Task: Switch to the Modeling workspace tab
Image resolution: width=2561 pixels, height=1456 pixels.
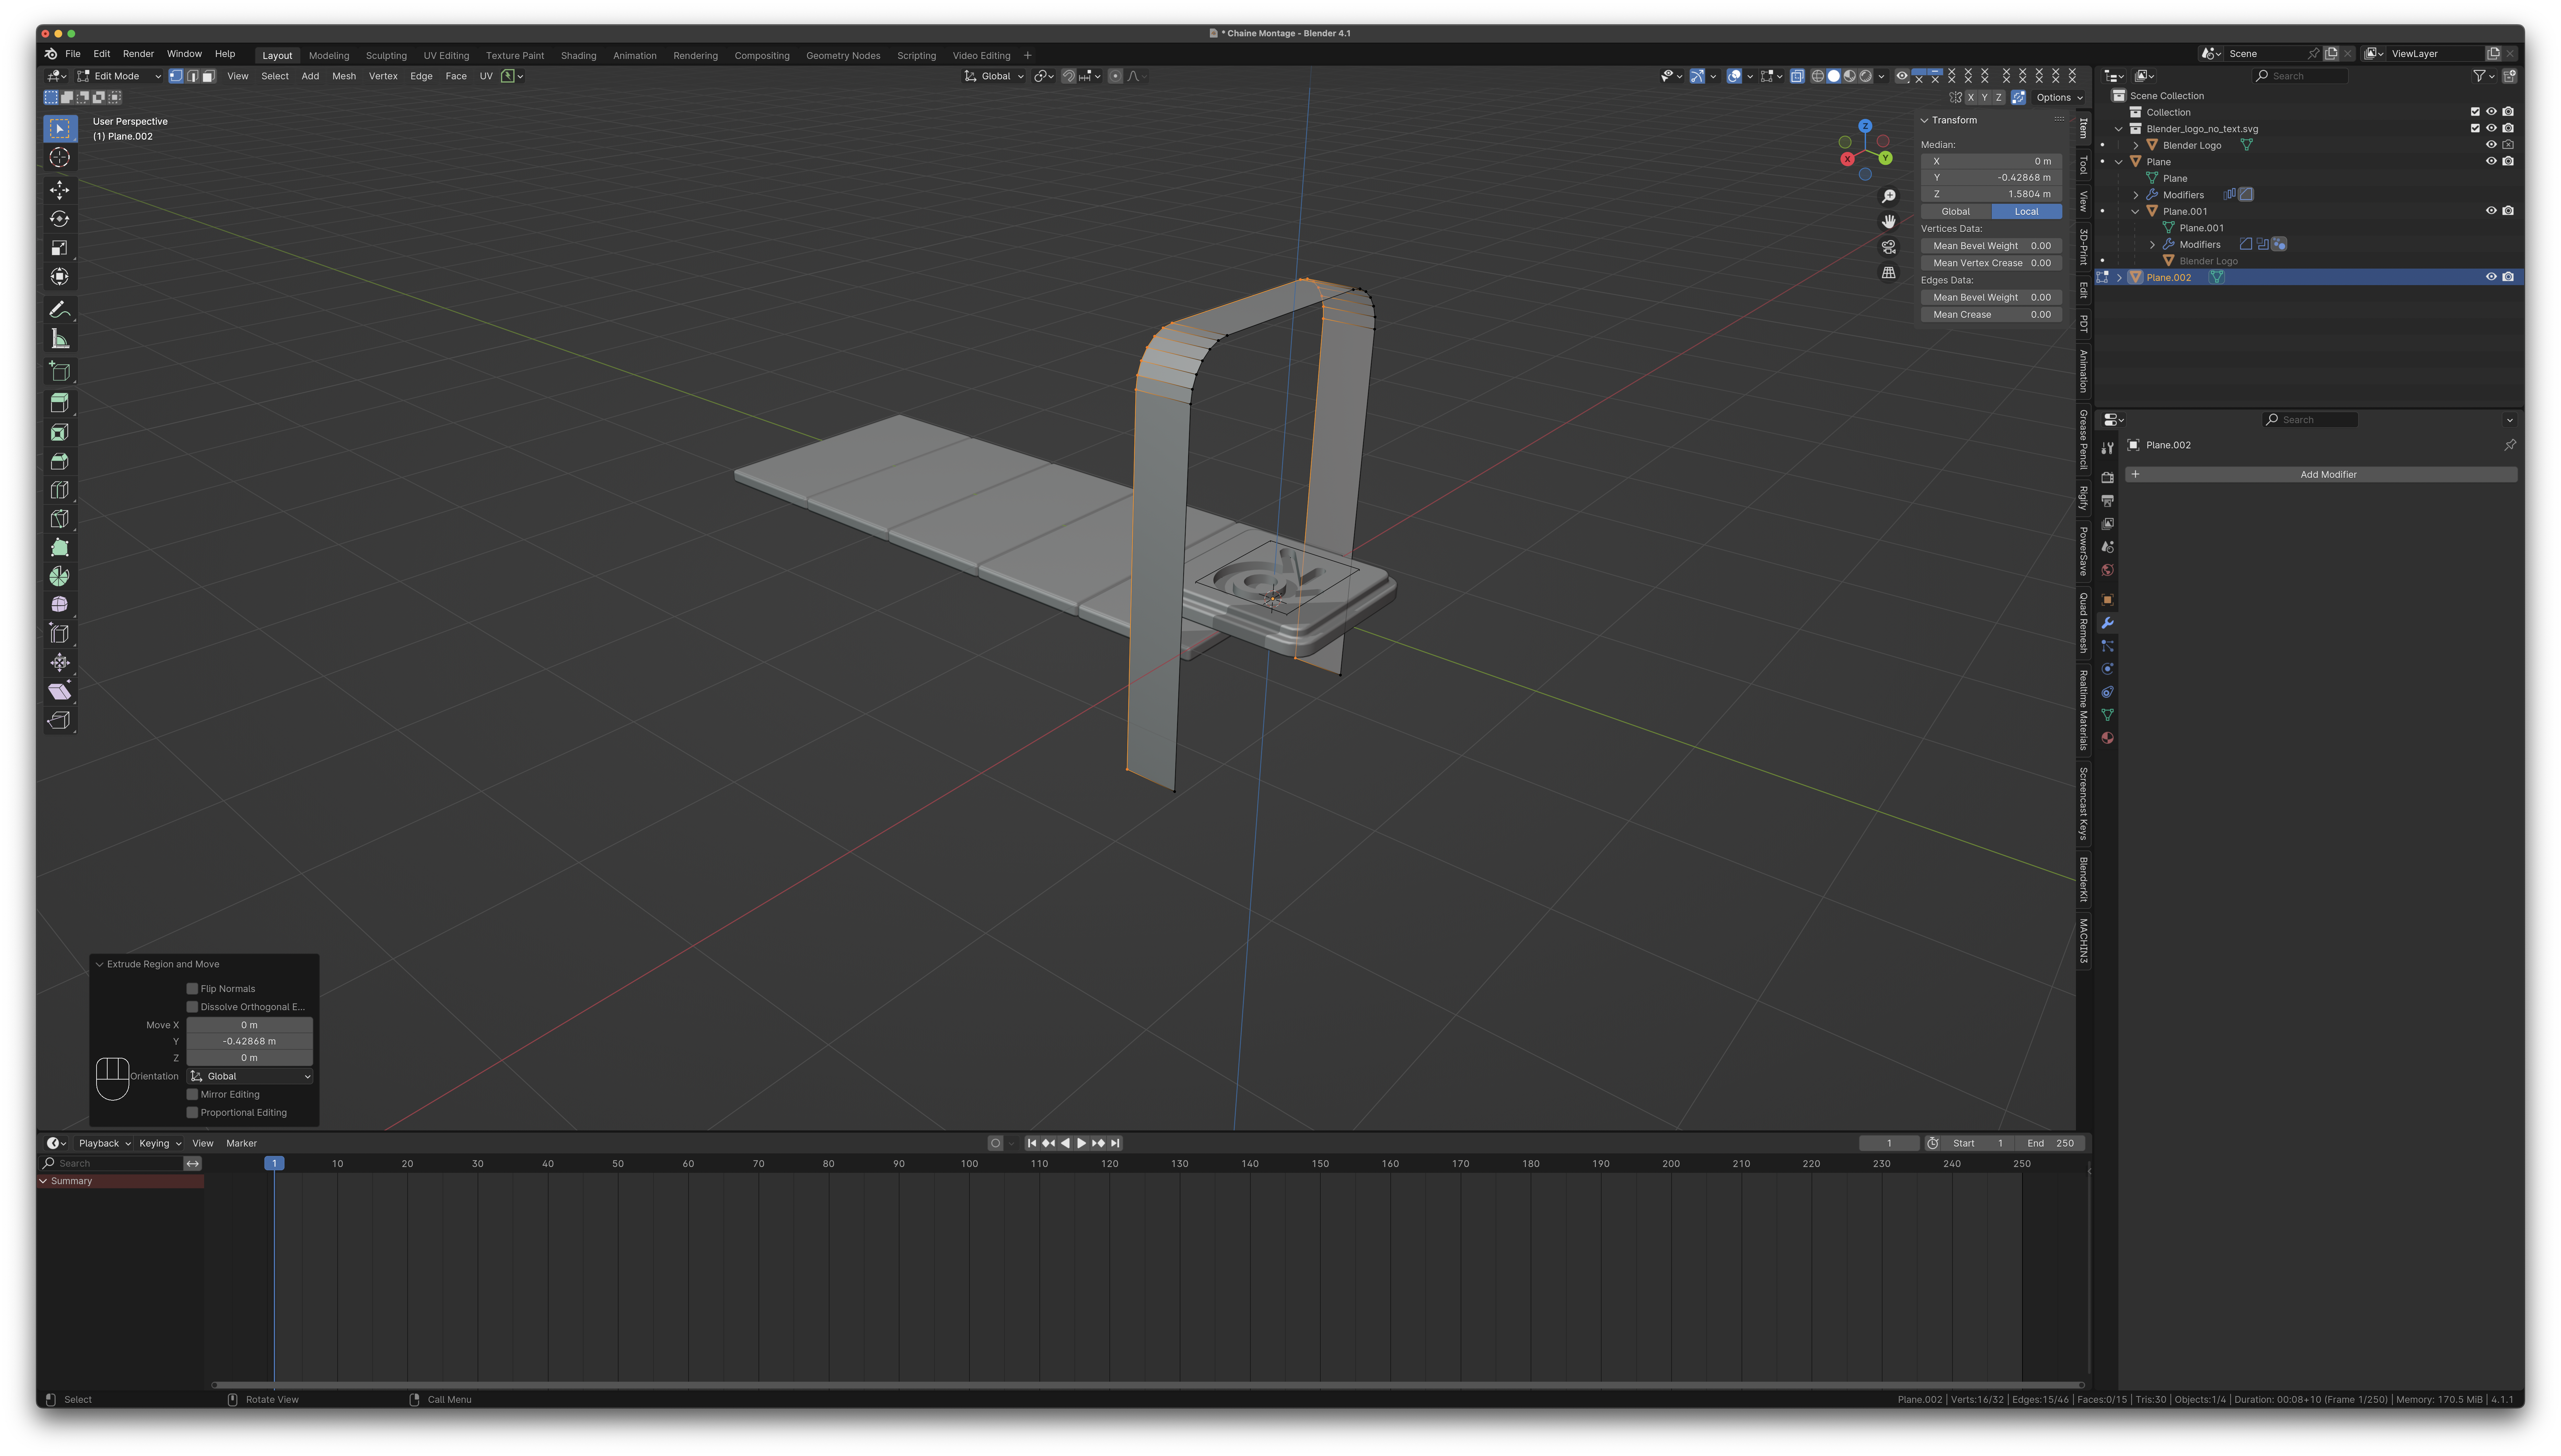Action: [329, 56]
